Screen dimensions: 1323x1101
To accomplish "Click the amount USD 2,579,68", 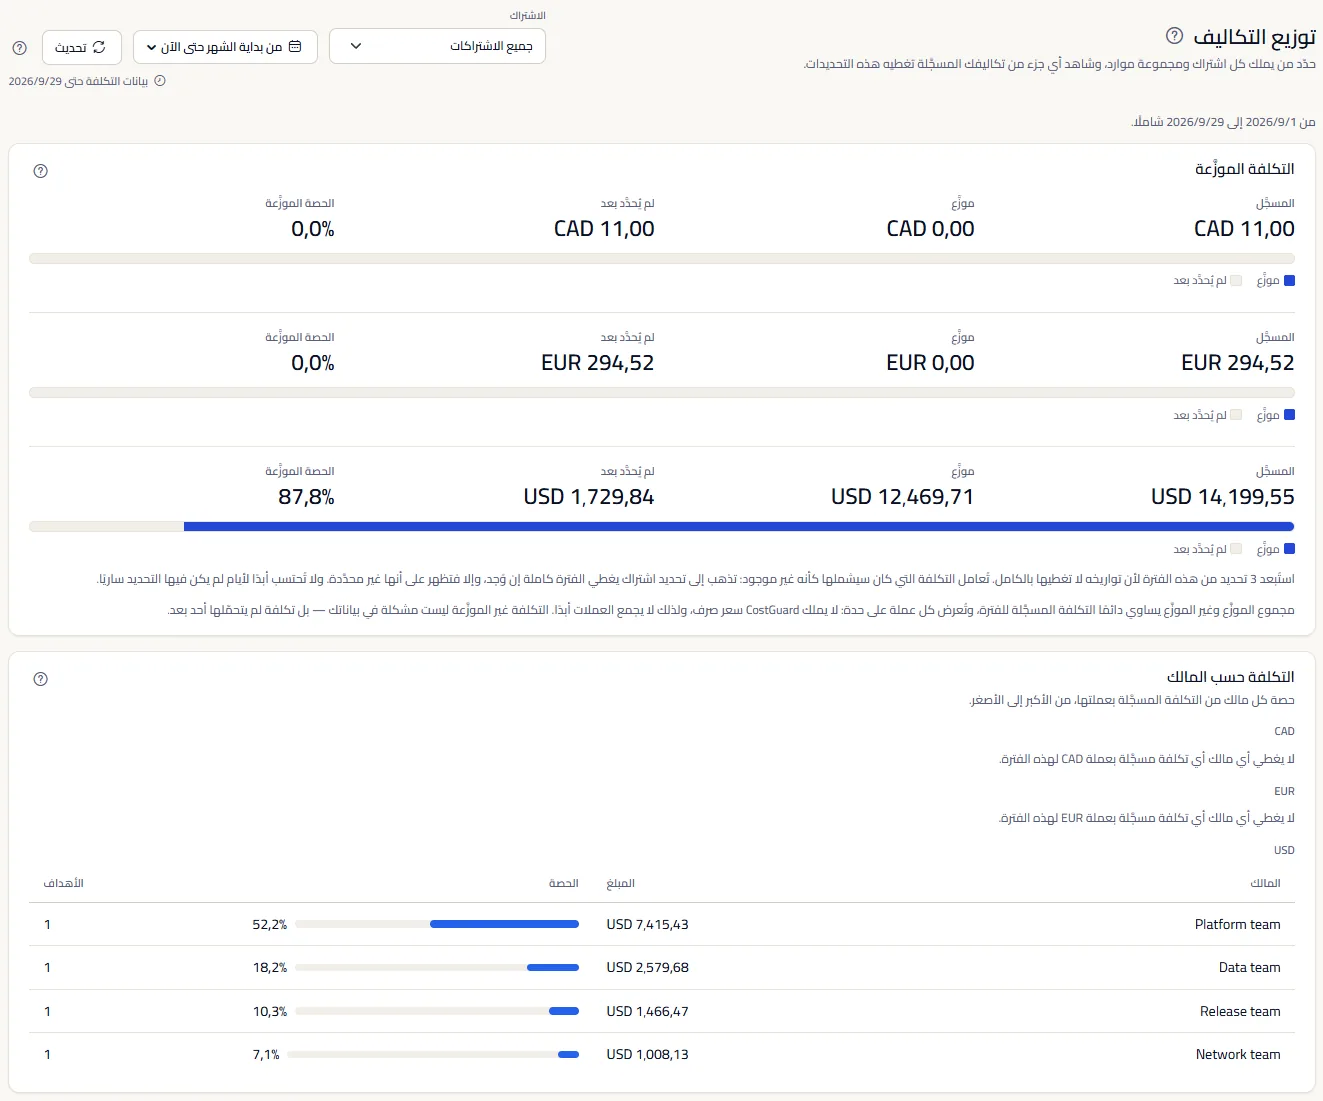I will tap(647, 968).
